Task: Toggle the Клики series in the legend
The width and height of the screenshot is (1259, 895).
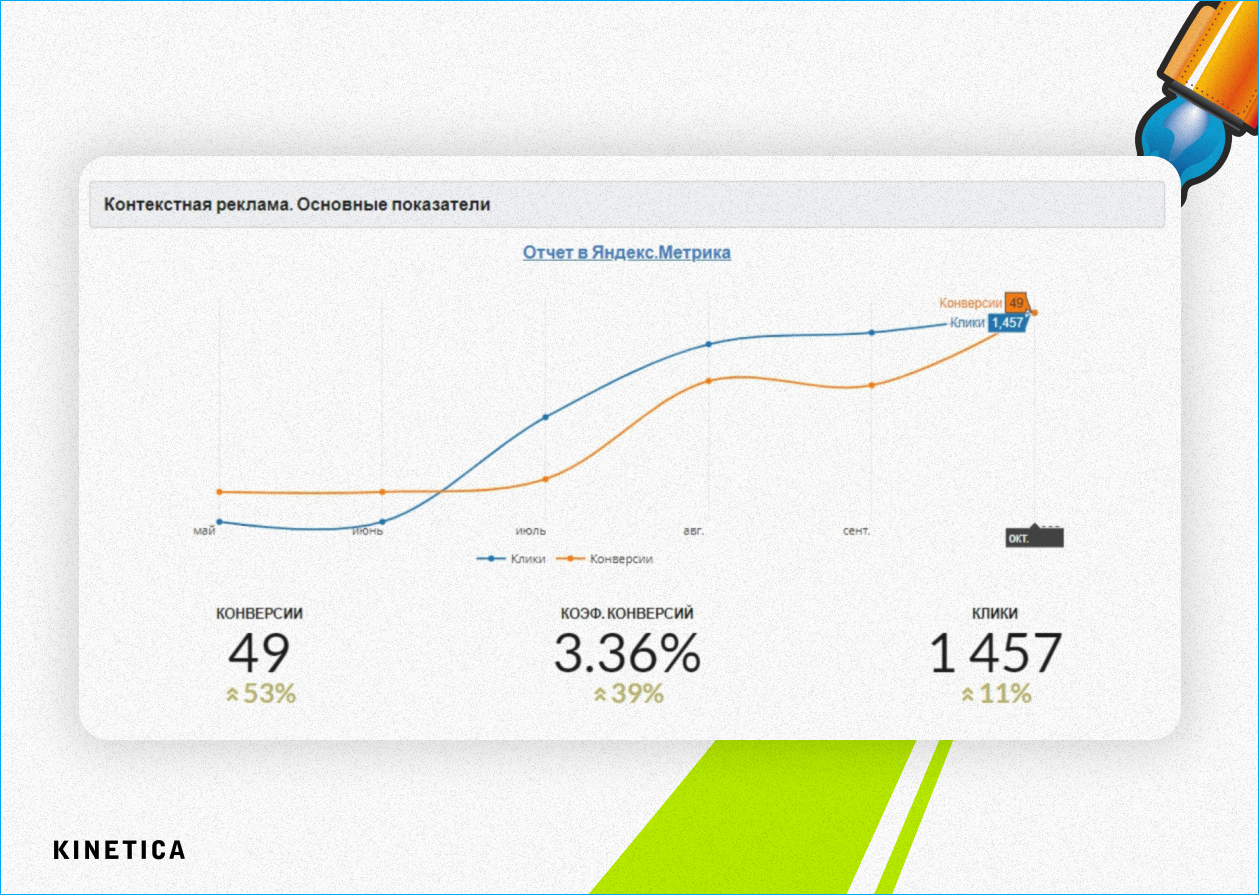Action: click(511, 559)
